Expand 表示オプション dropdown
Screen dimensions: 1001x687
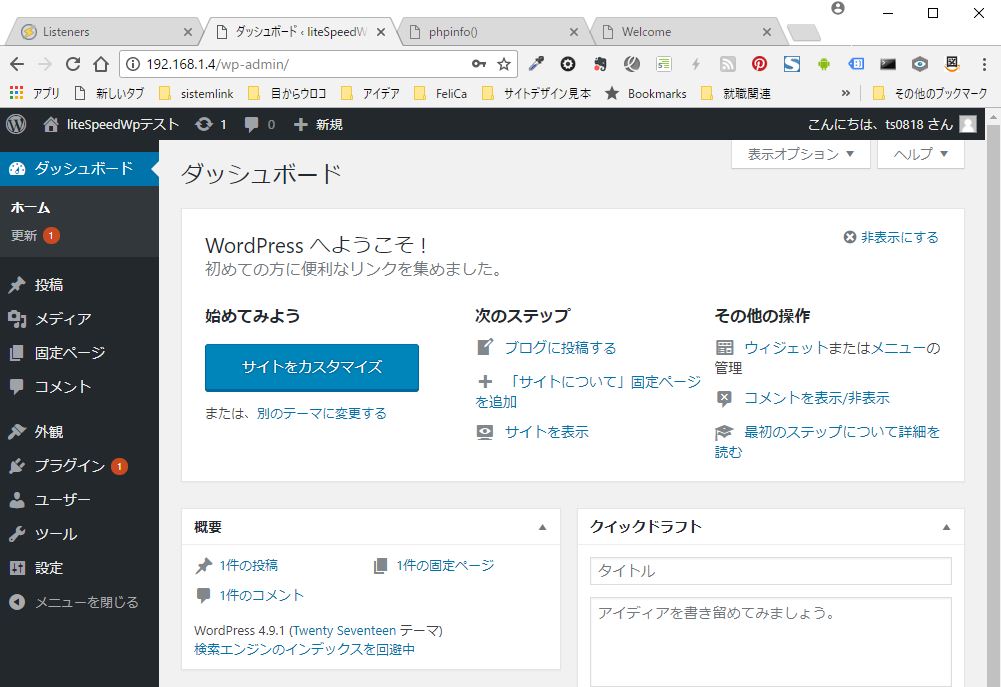pos(801,154)
